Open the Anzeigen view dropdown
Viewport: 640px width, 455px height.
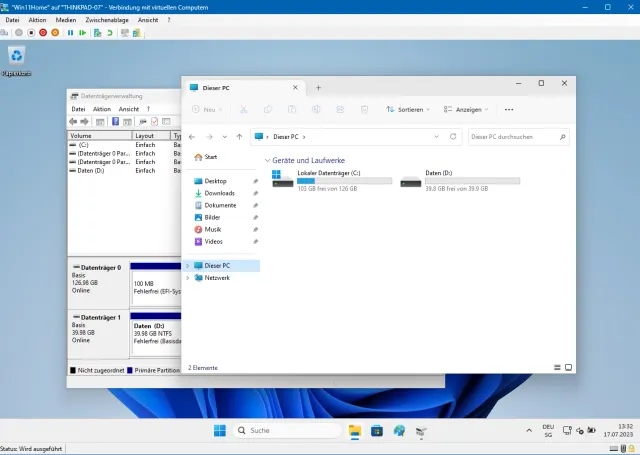point(468,109)
